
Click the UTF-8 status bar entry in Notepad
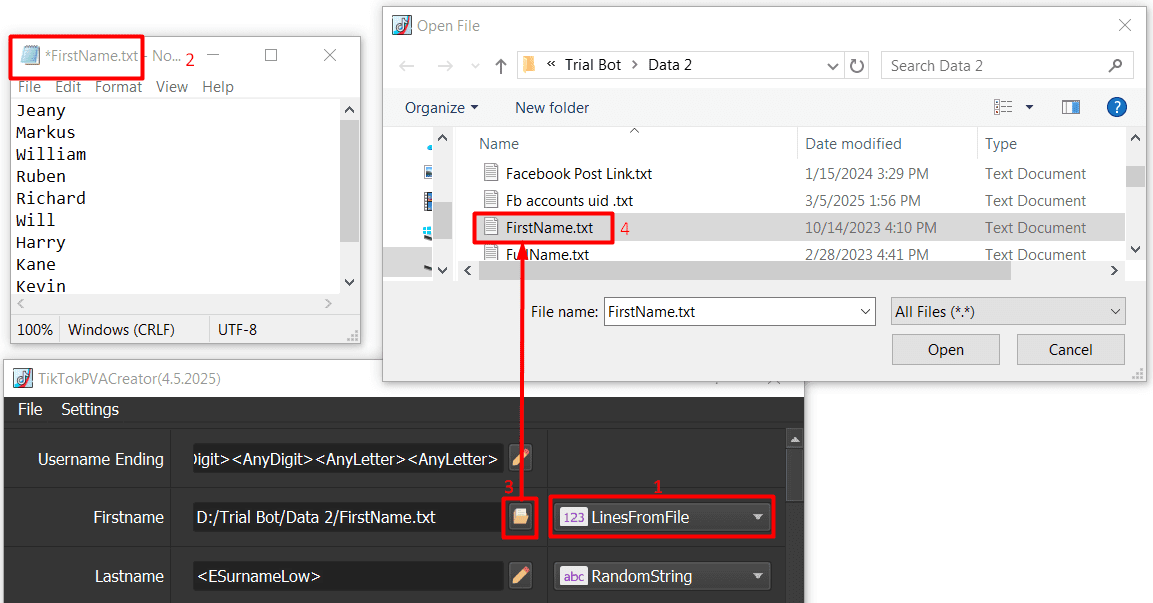[x=238, y=329]
